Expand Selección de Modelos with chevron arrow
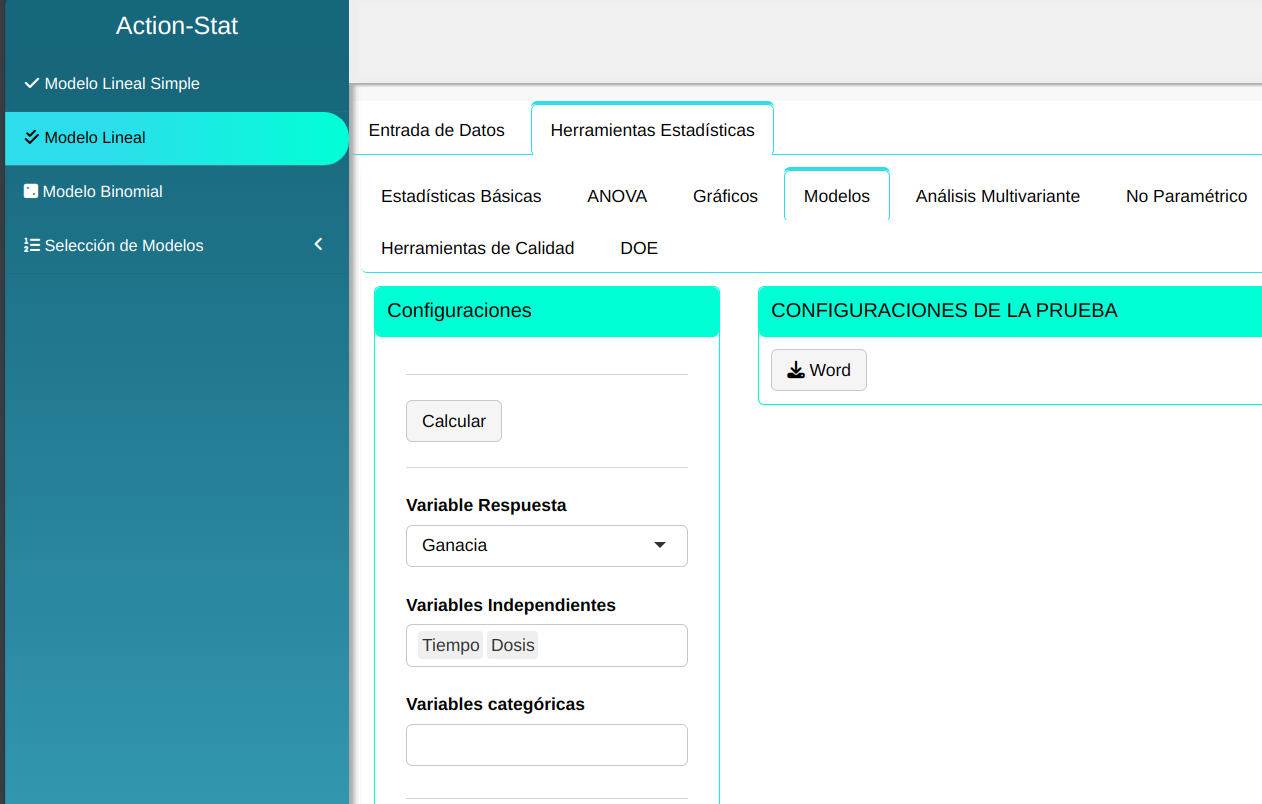This screenshot has width=1262, height=804. pos(318,244)
